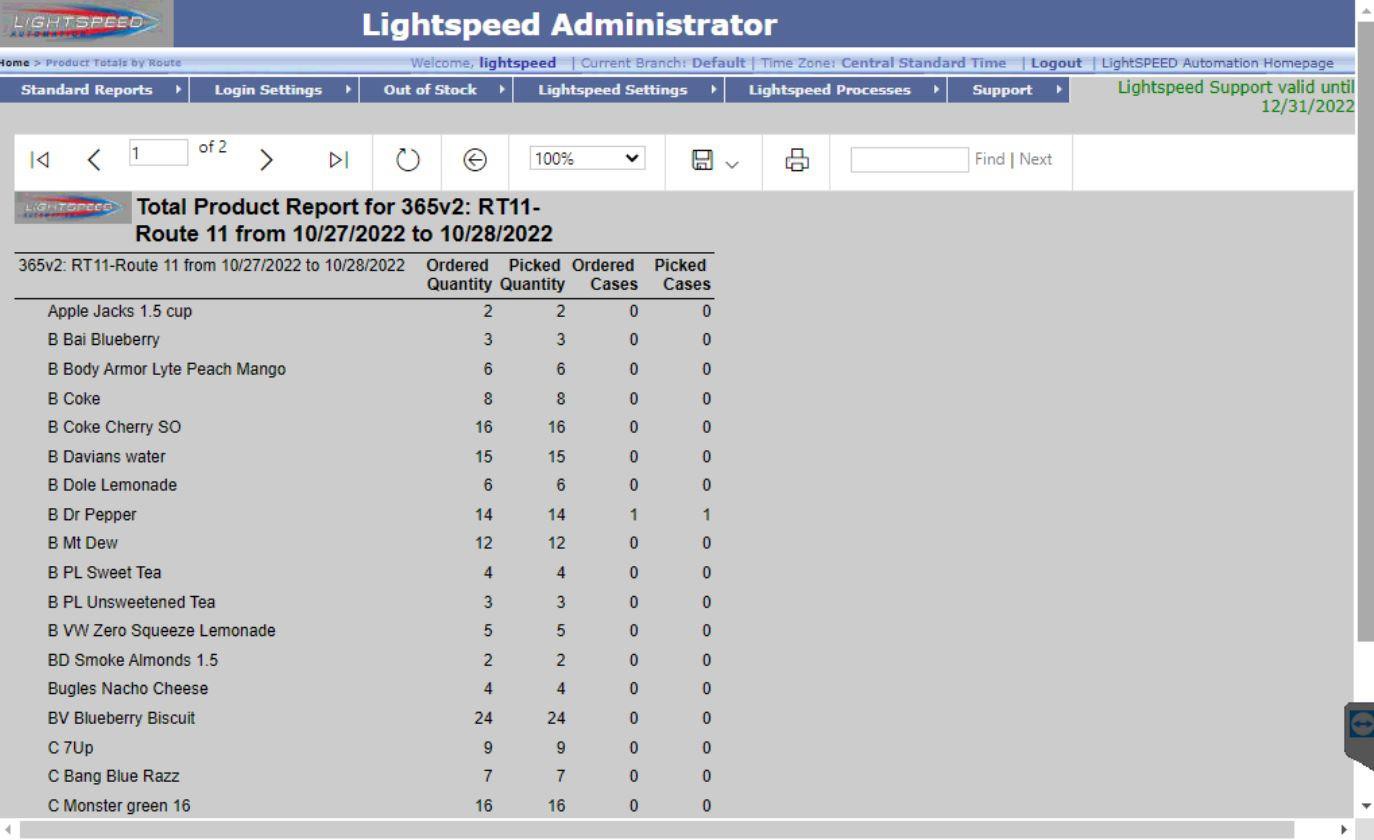Click the current page number field

(x=158, y=153)
